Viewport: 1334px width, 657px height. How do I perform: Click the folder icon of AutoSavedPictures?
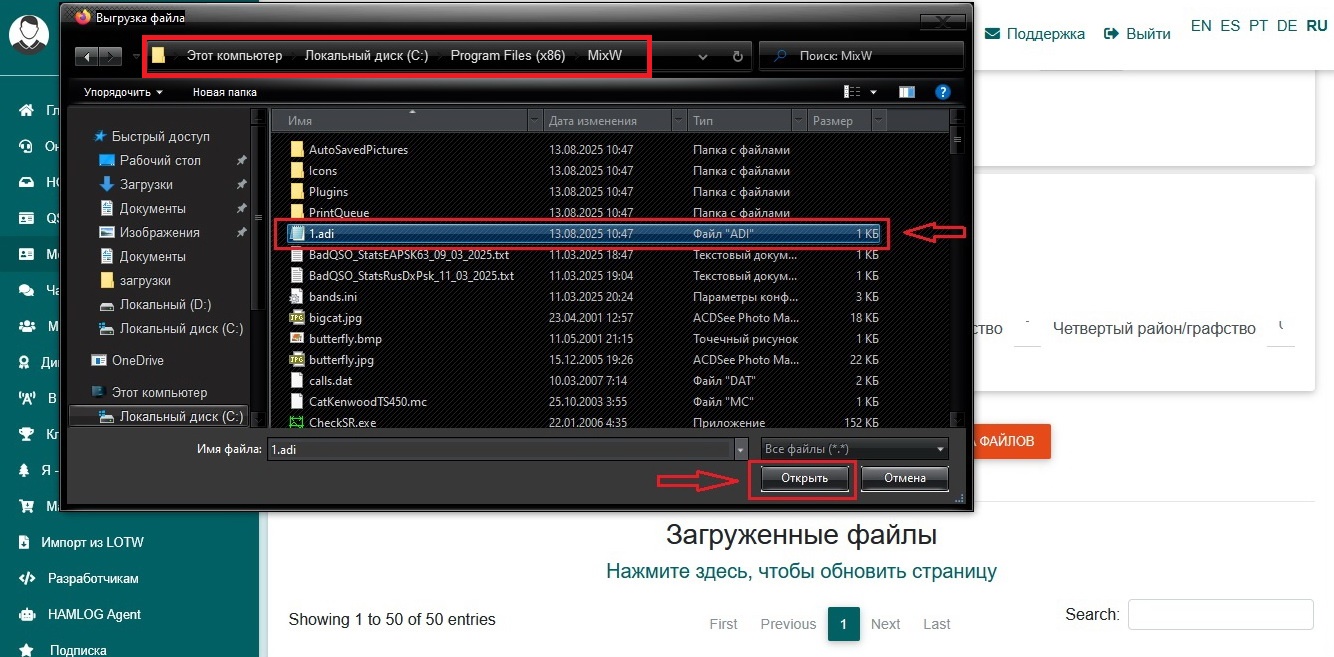[x=296, y=149]
